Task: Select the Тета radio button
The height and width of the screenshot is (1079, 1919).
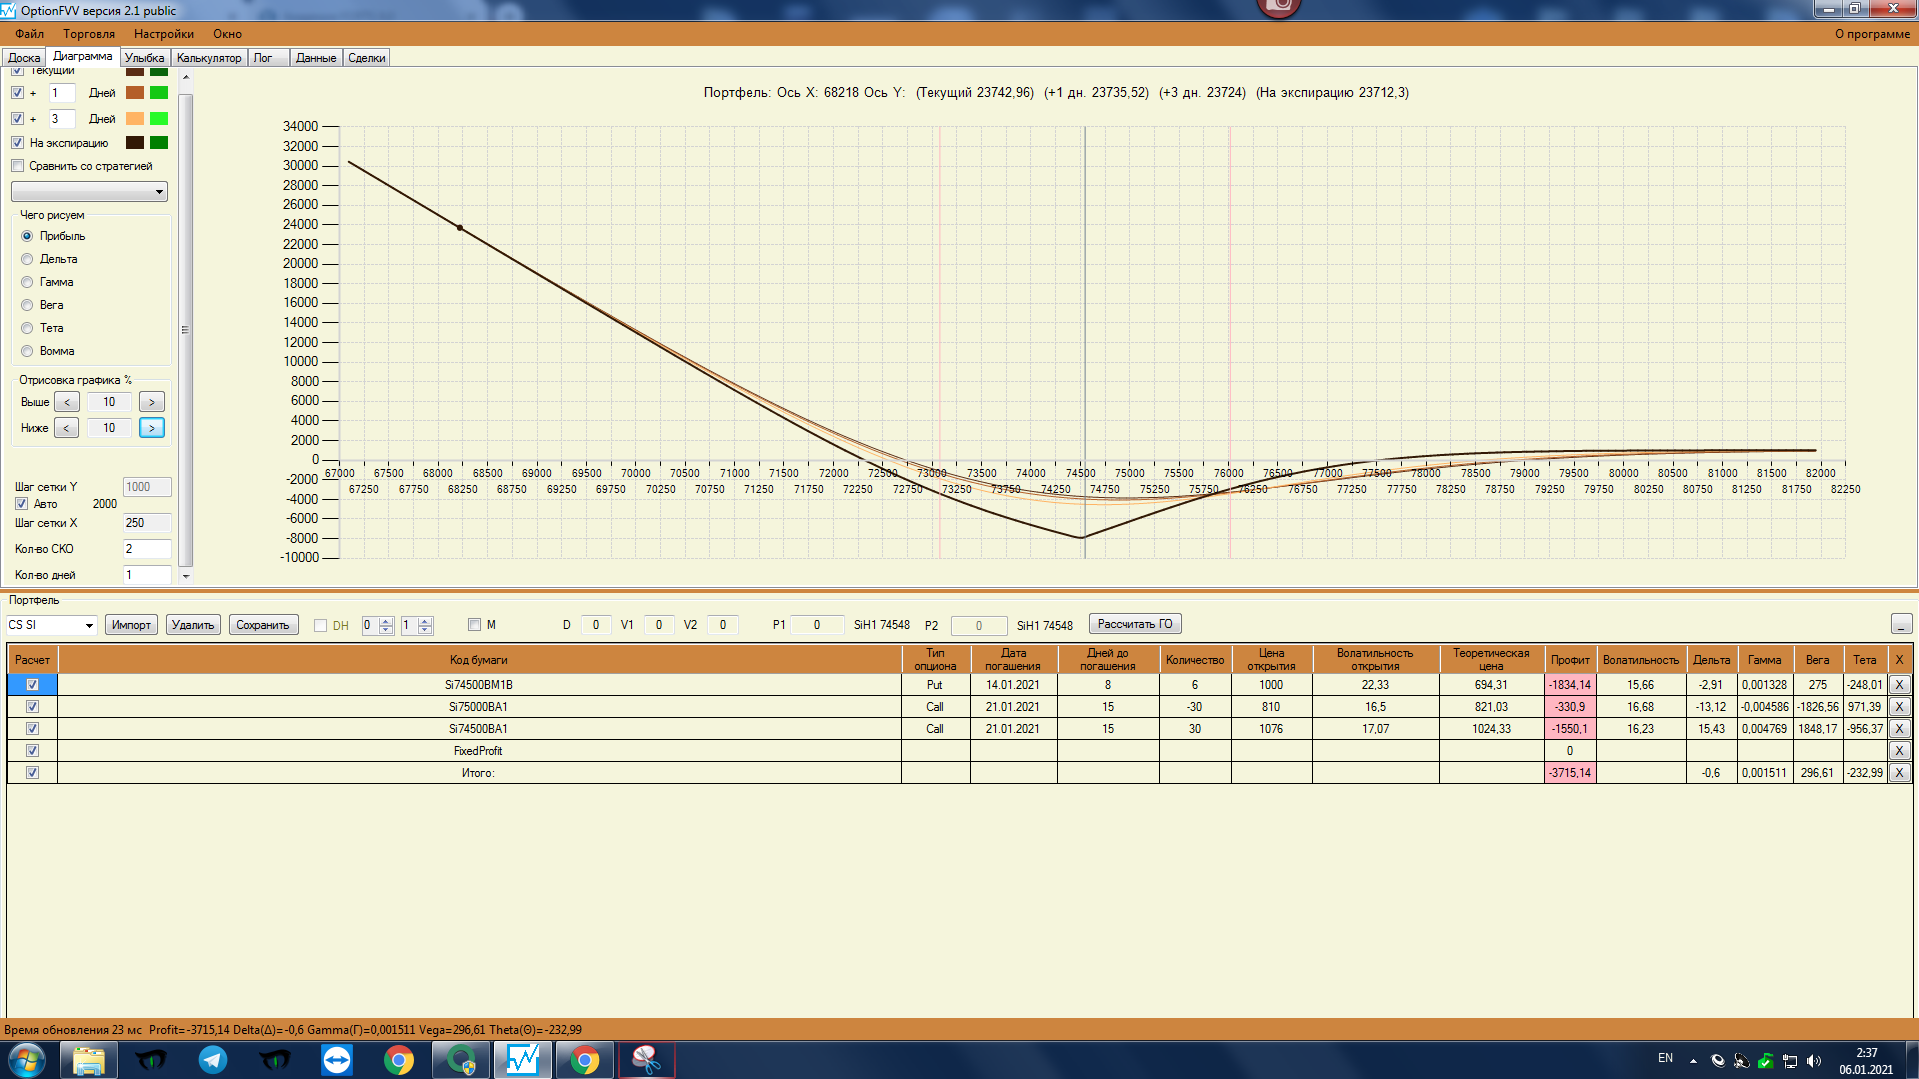Action: click(x=27, y=328)
